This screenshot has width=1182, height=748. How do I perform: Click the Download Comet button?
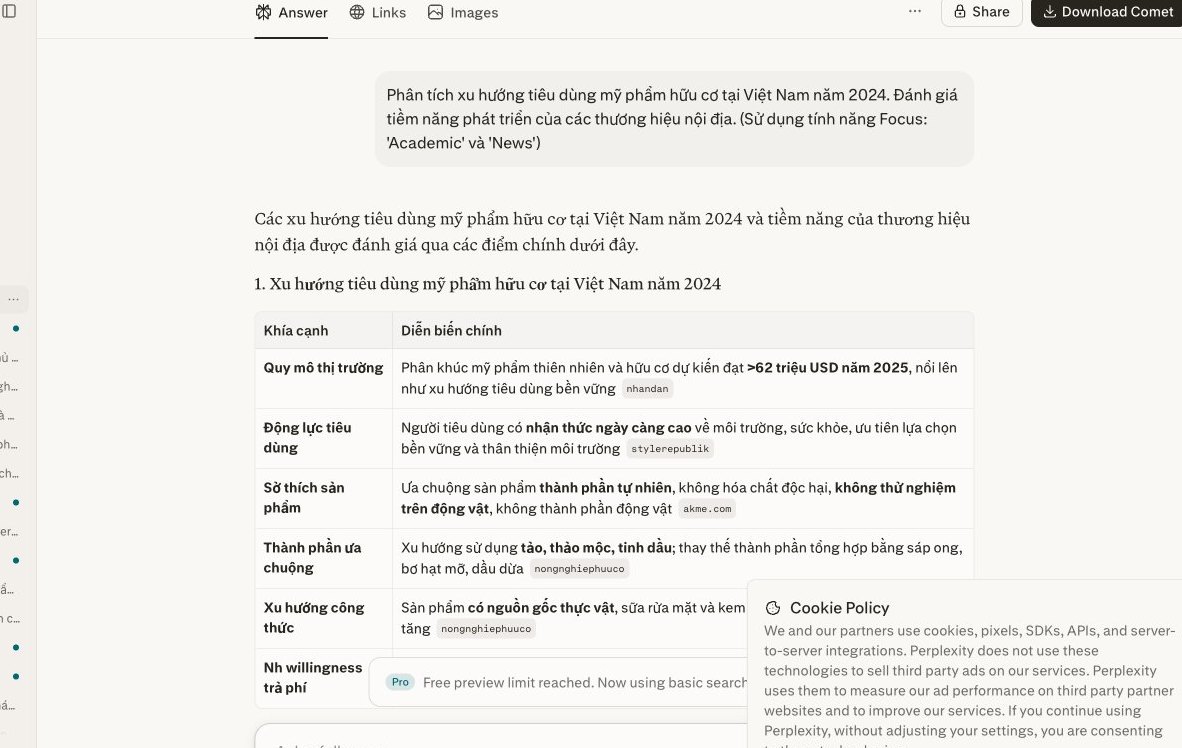[1107, 12]
